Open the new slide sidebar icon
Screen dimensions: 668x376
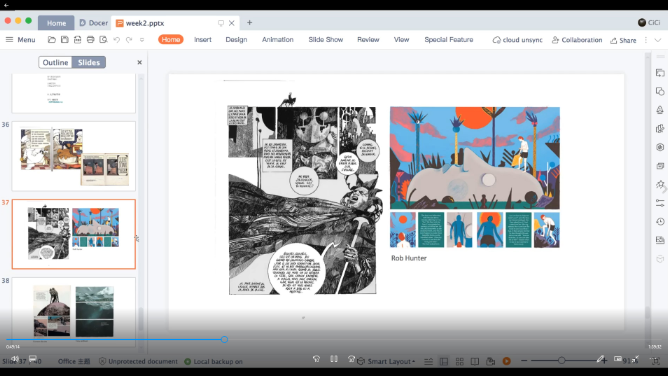click(660, 73)
